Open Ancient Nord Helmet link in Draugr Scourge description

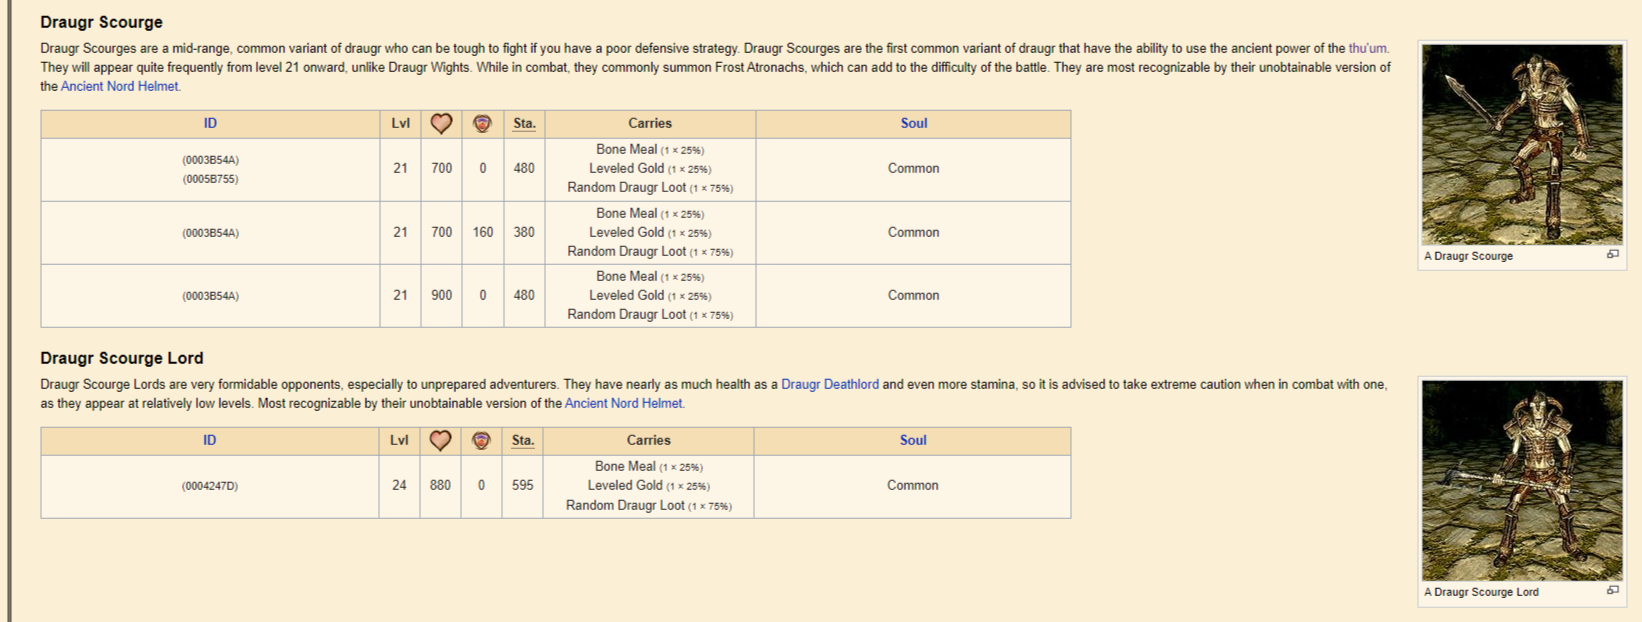click(x=120, y=86)
